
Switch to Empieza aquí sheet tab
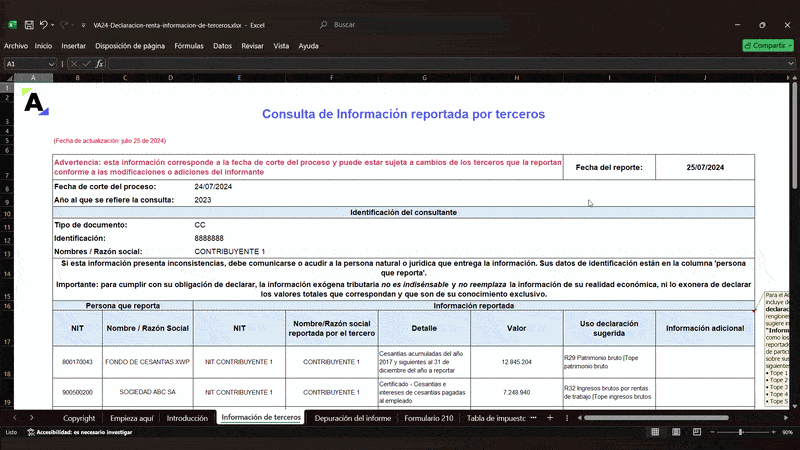pos(132,418)
